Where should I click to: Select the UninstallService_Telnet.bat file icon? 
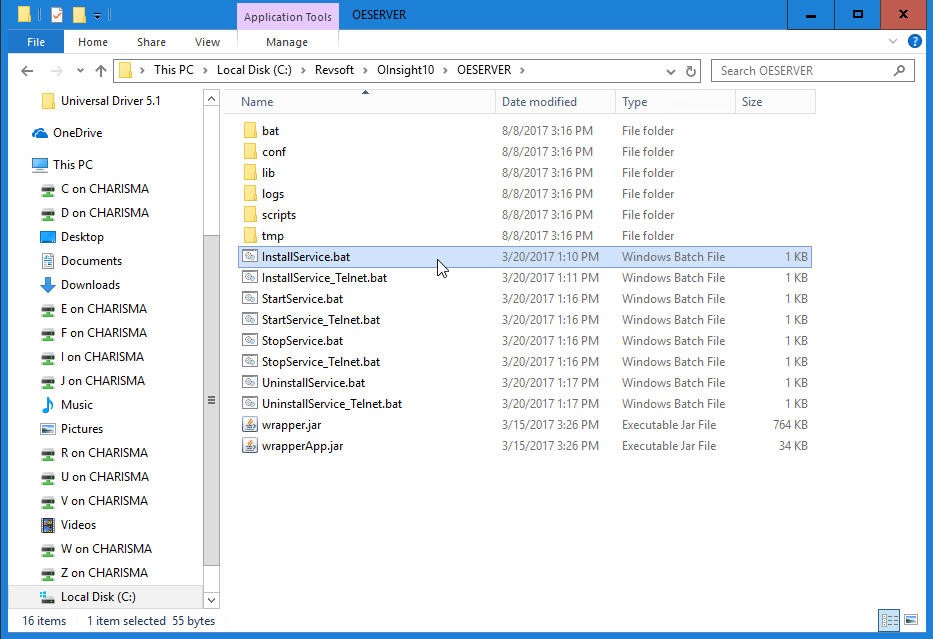tap(250, 403)
